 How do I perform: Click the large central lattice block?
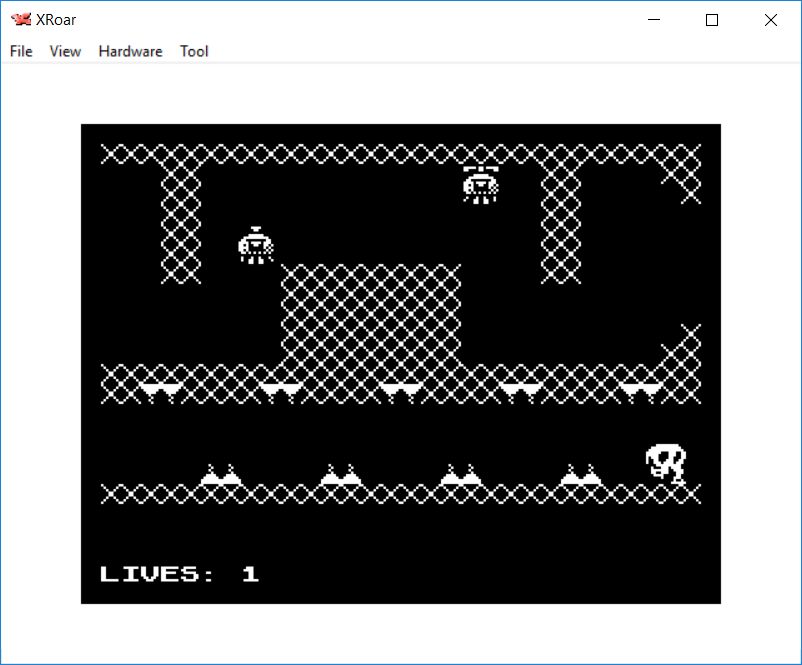tap(371, 315)
